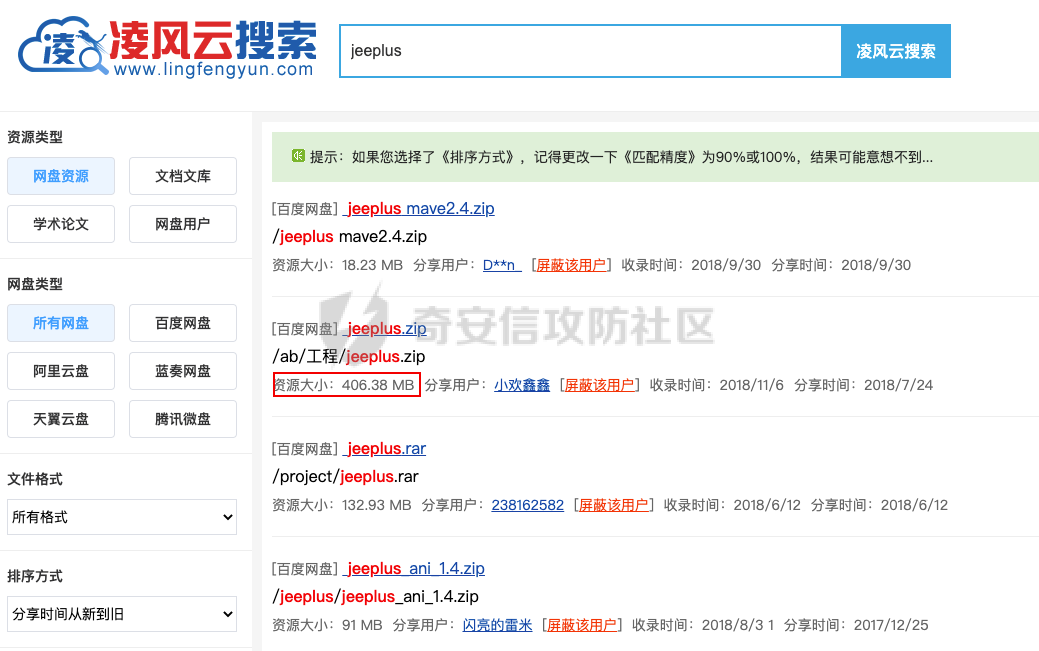The height and width of the screenshot is (651, 1039).
Task: Select the 学术论文 filter
Action: pyautogui.click(x=60, y=223)
